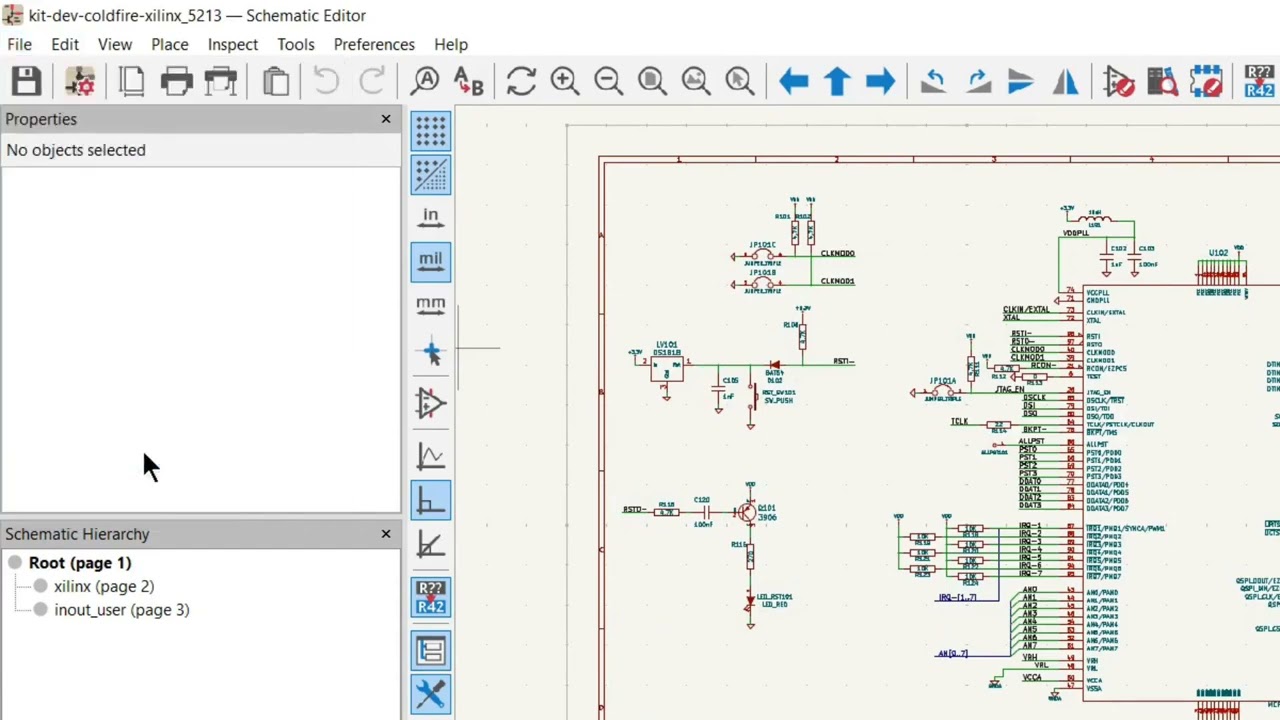Switch units to millimeters
This screenshot has width=1280, height=720.
click(431, 305)
